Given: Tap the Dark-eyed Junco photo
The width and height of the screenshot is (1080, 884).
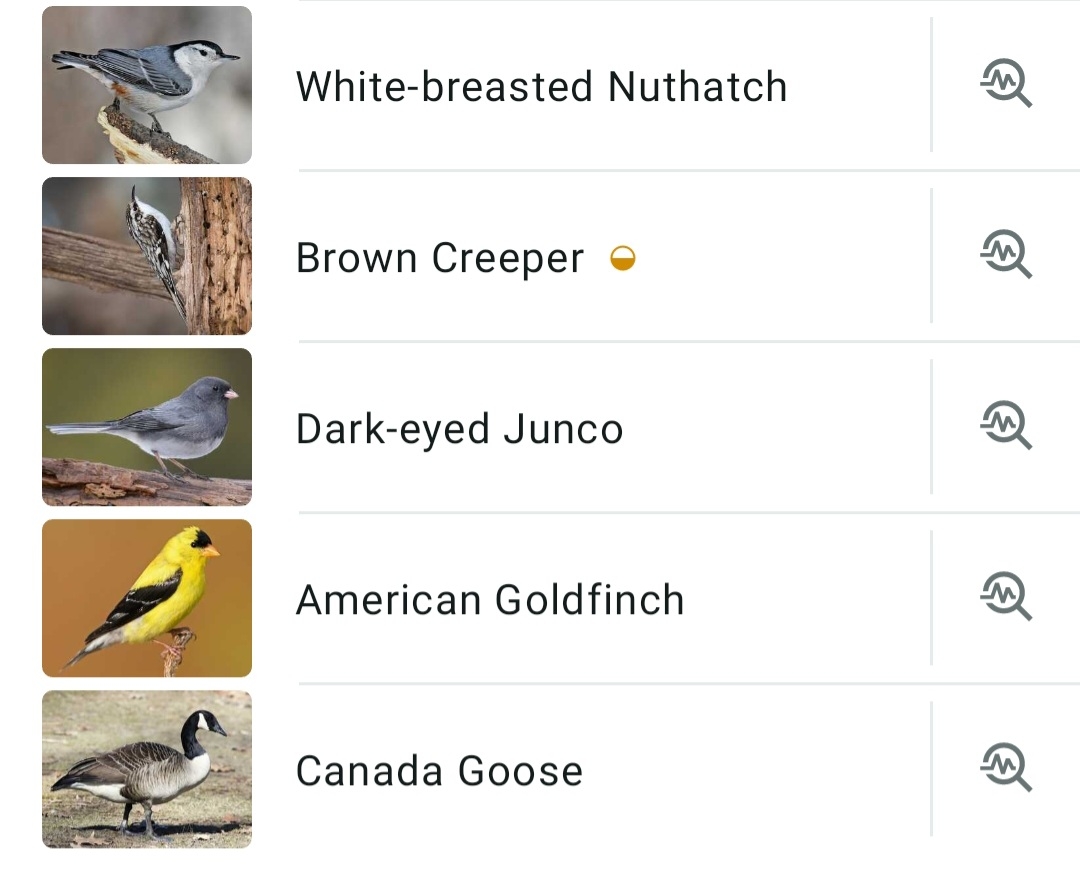Looking at the screenshot, I should (x=147, y=427).
